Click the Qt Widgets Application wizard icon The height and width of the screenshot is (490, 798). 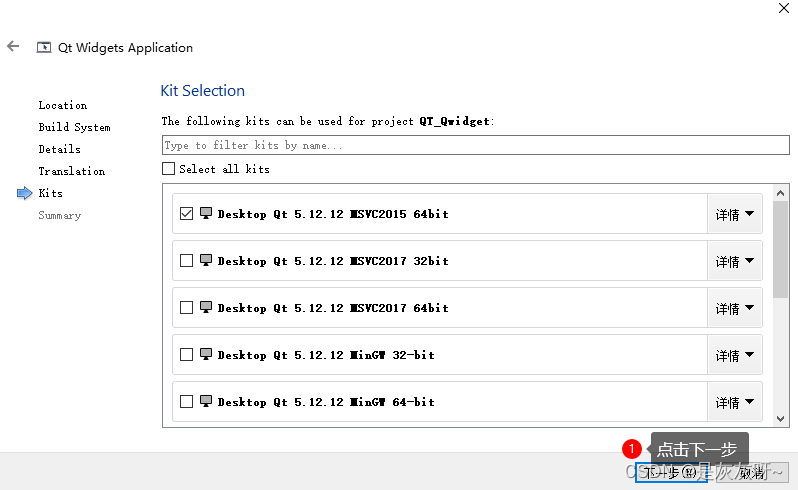point(43,47)
